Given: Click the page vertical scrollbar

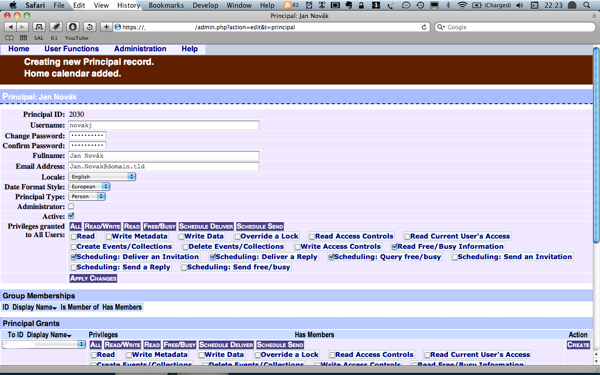Looking at the screenshot, I should tap(596, 145).
